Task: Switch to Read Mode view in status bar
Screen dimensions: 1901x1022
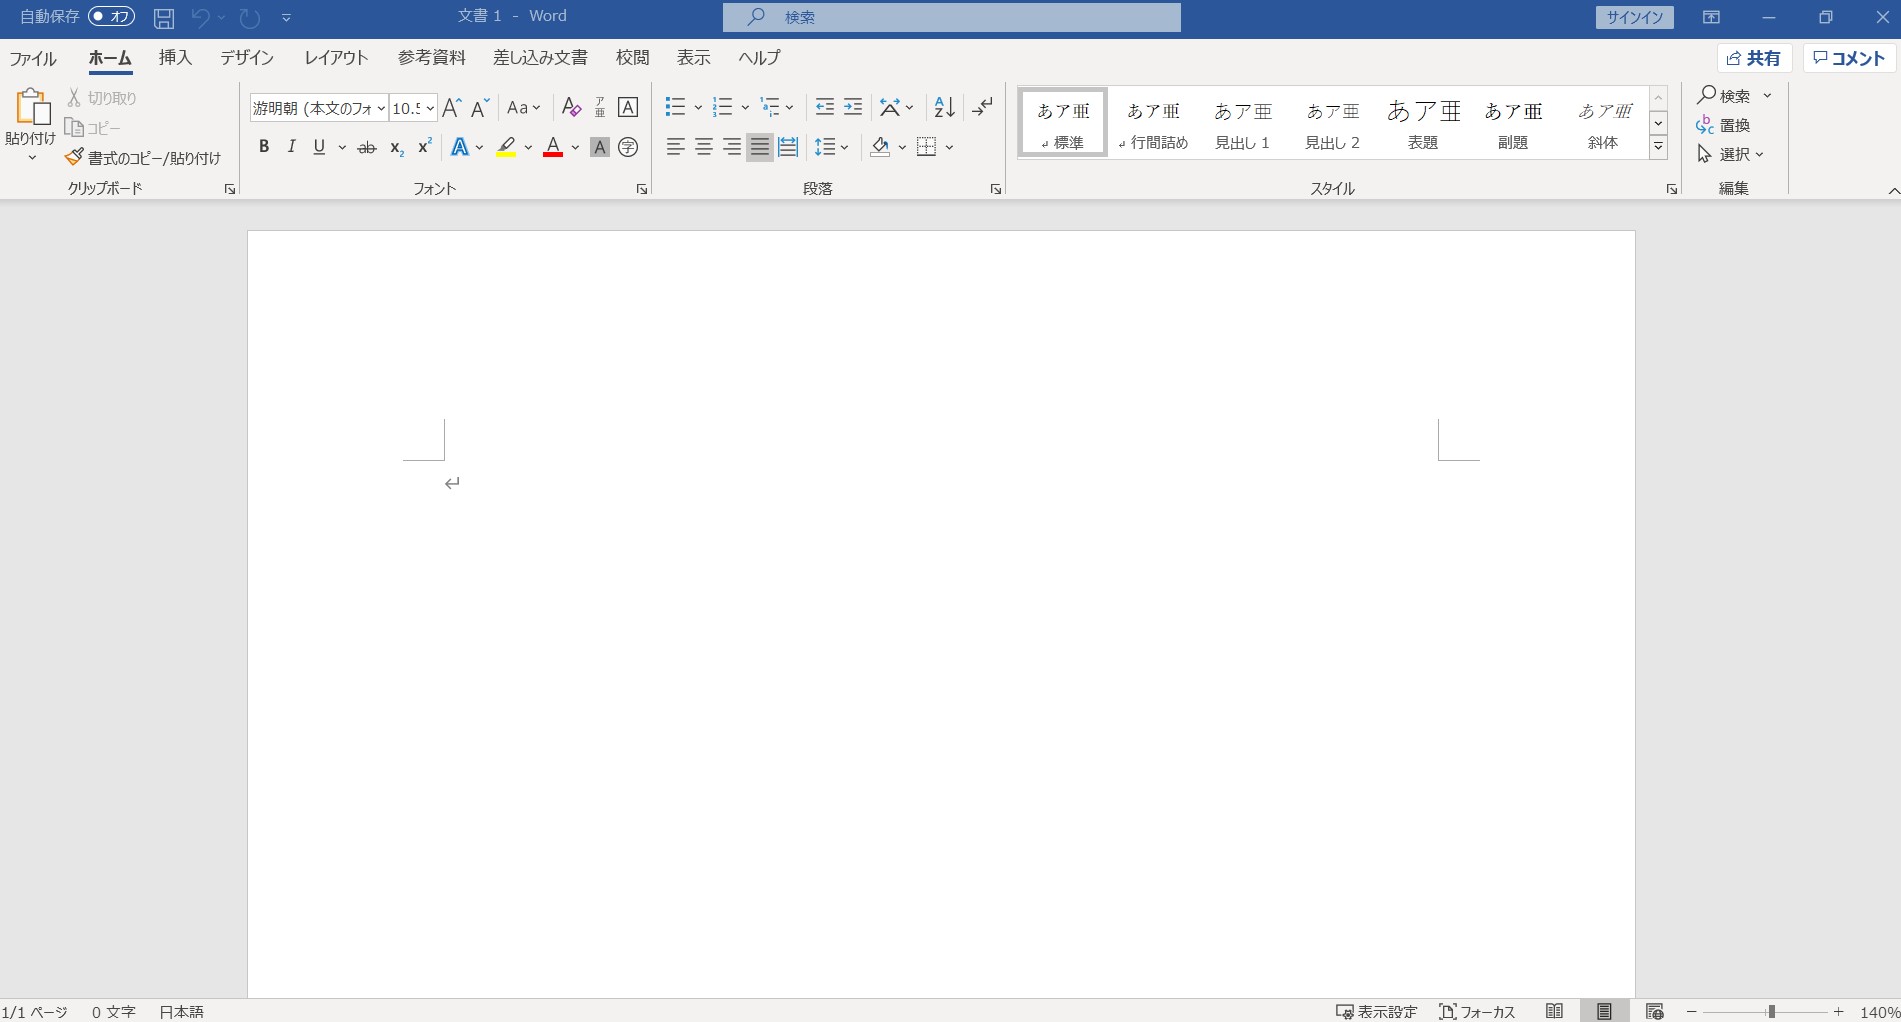Action: click(1554, 1011)
